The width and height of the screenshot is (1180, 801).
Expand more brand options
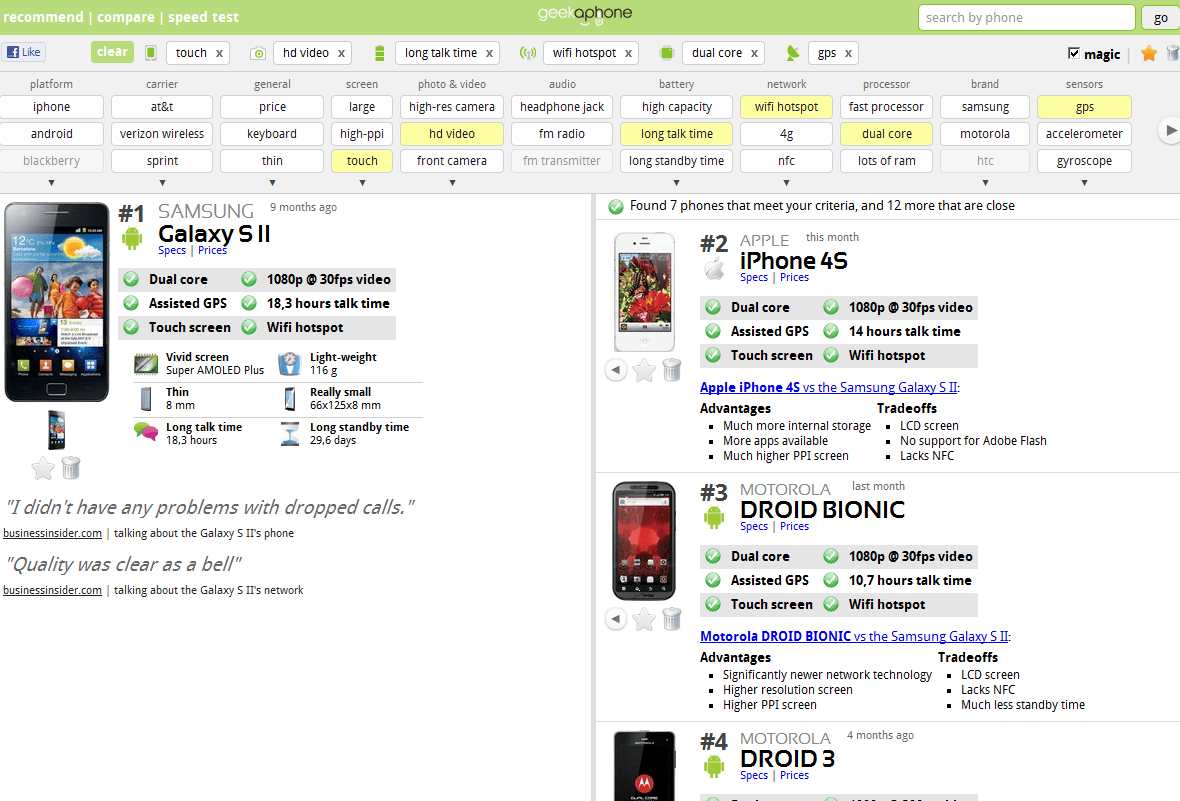click(x=985, y=182)
